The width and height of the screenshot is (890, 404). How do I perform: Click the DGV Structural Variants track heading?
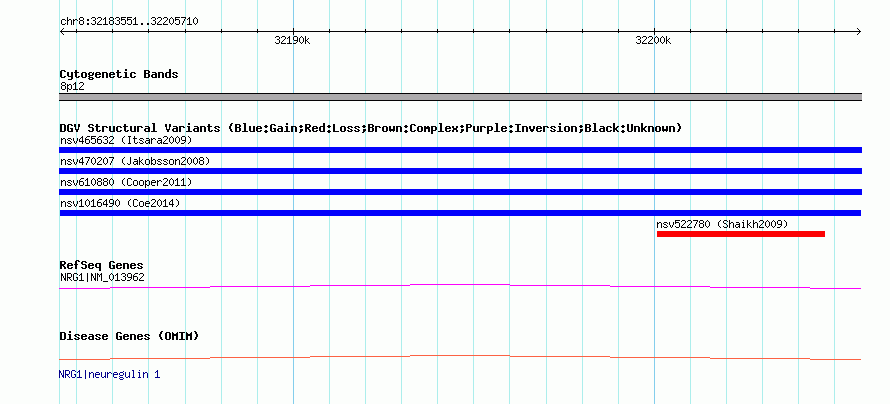371,128
